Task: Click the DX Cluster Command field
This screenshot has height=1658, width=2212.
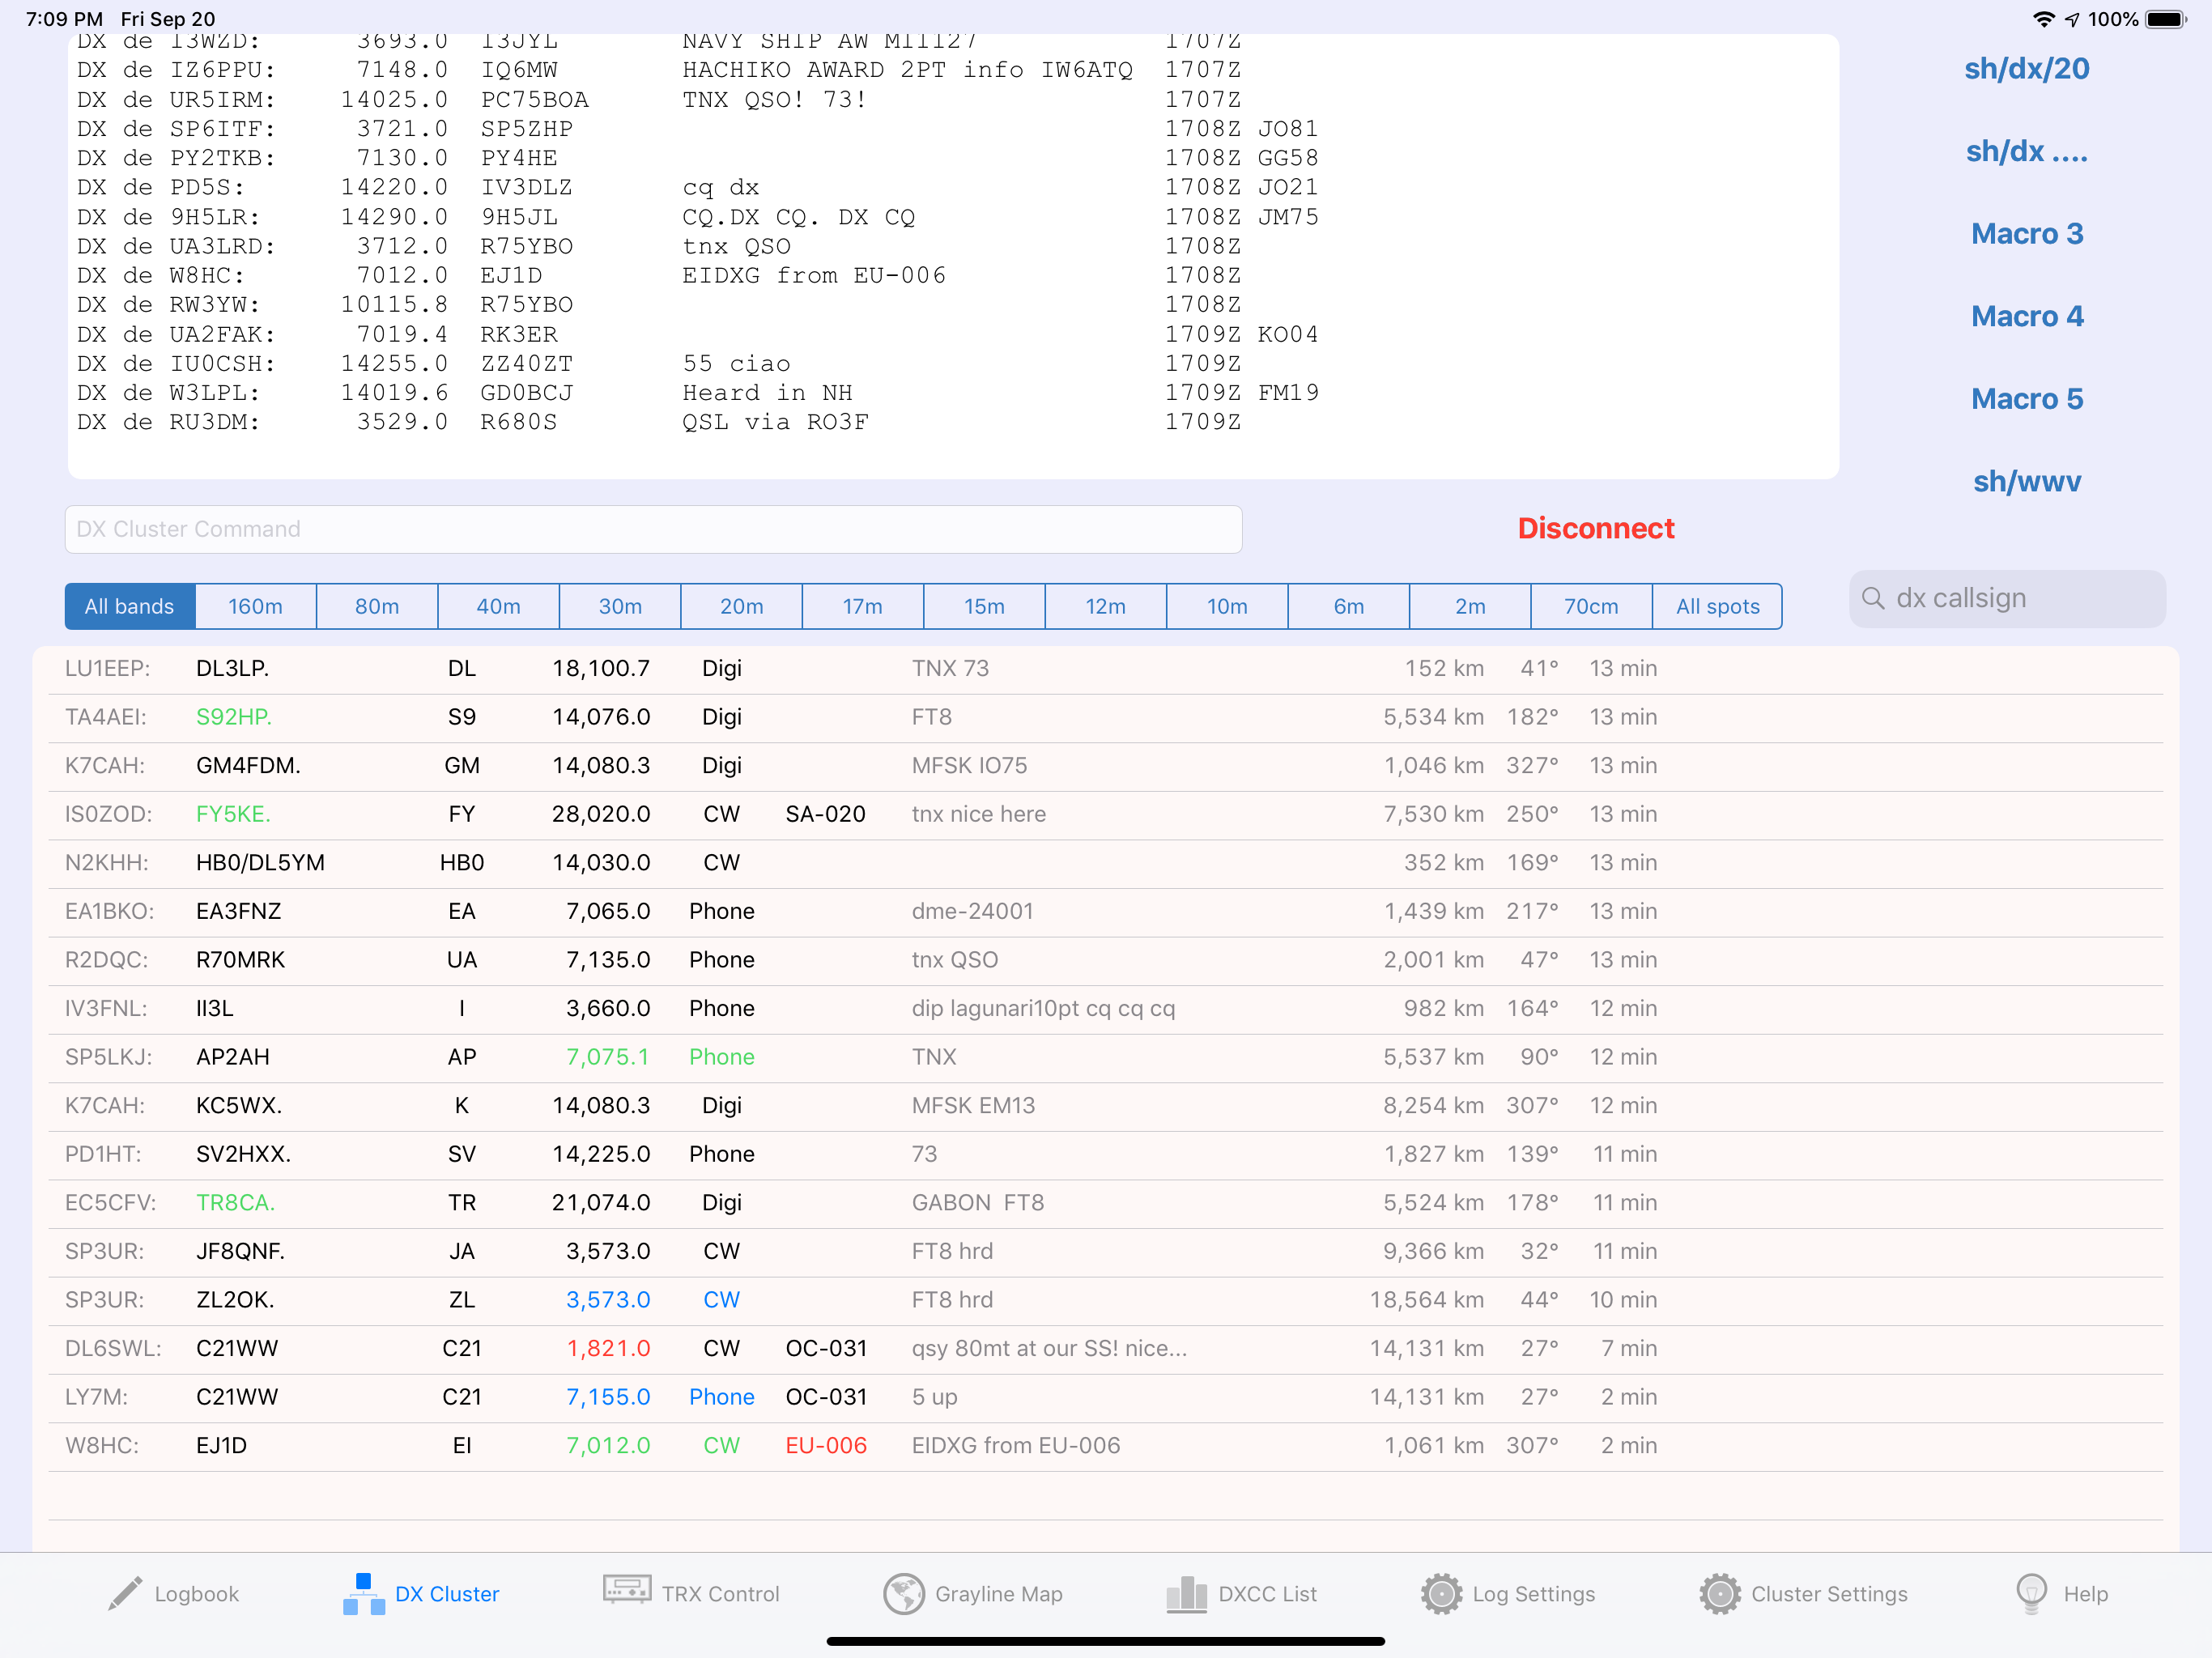Action: [653, 529]
